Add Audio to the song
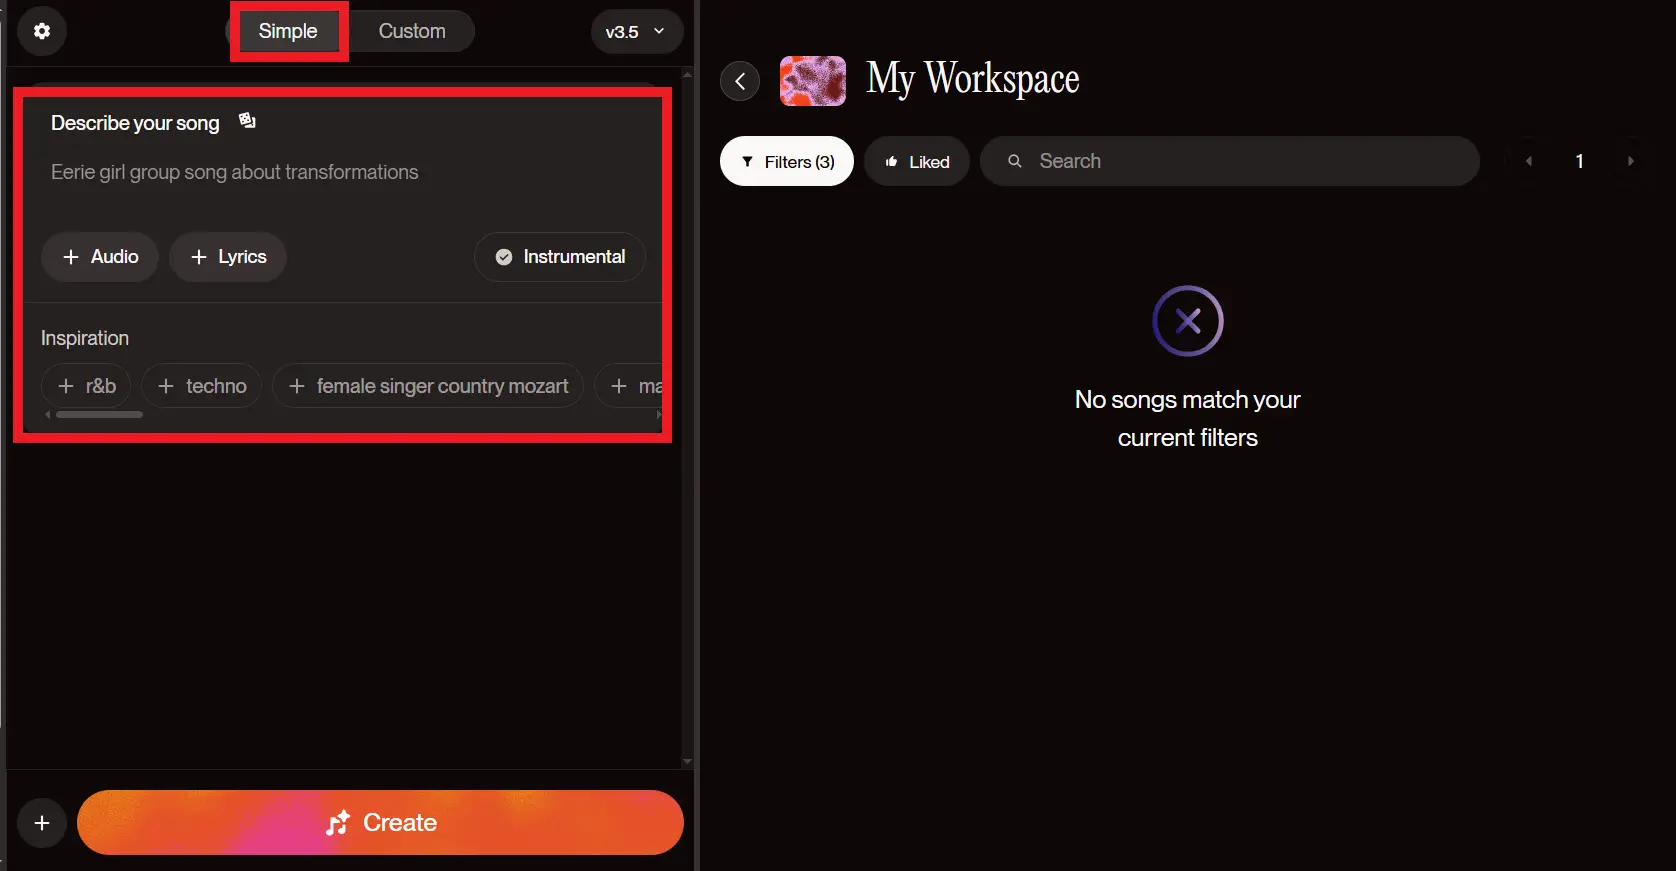1676x871 pixels. pyautogui.click(x=100, y=257)
